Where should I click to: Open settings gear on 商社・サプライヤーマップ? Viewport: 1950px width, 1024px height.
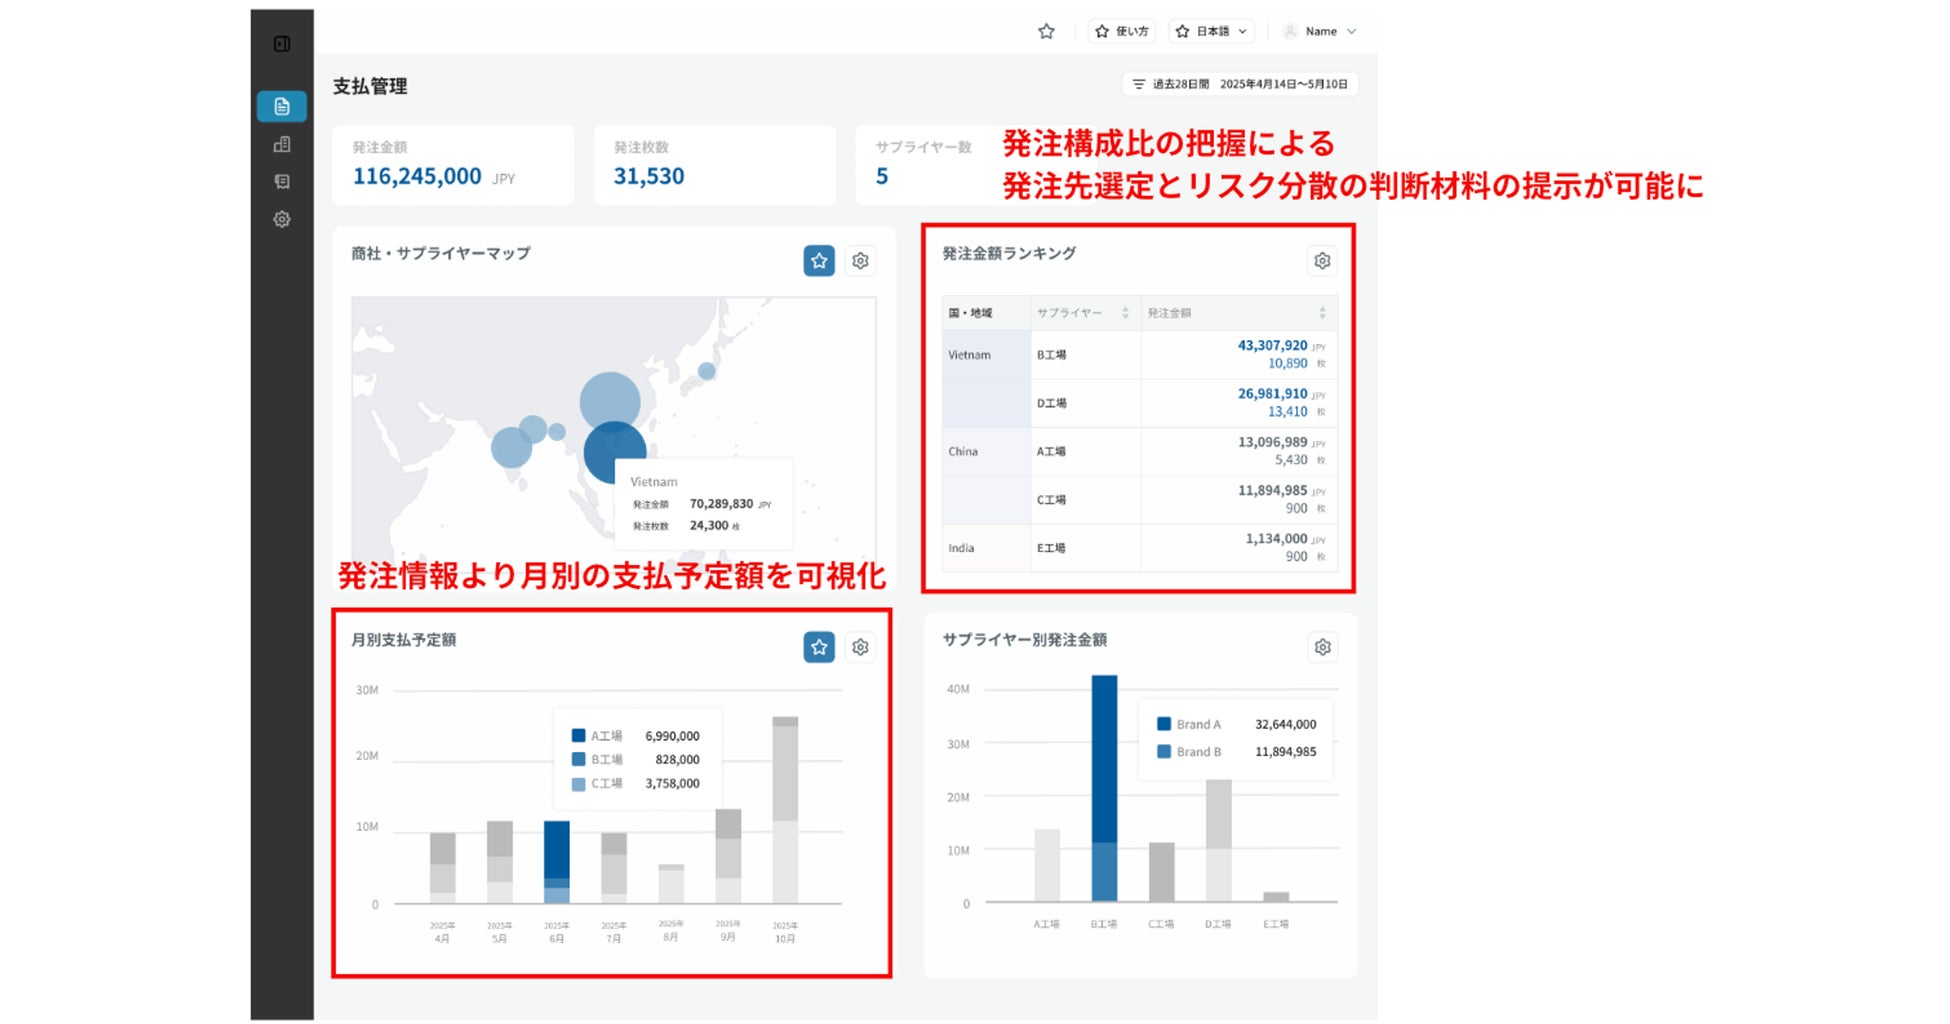pyautogui.click(x=860, y=261)
